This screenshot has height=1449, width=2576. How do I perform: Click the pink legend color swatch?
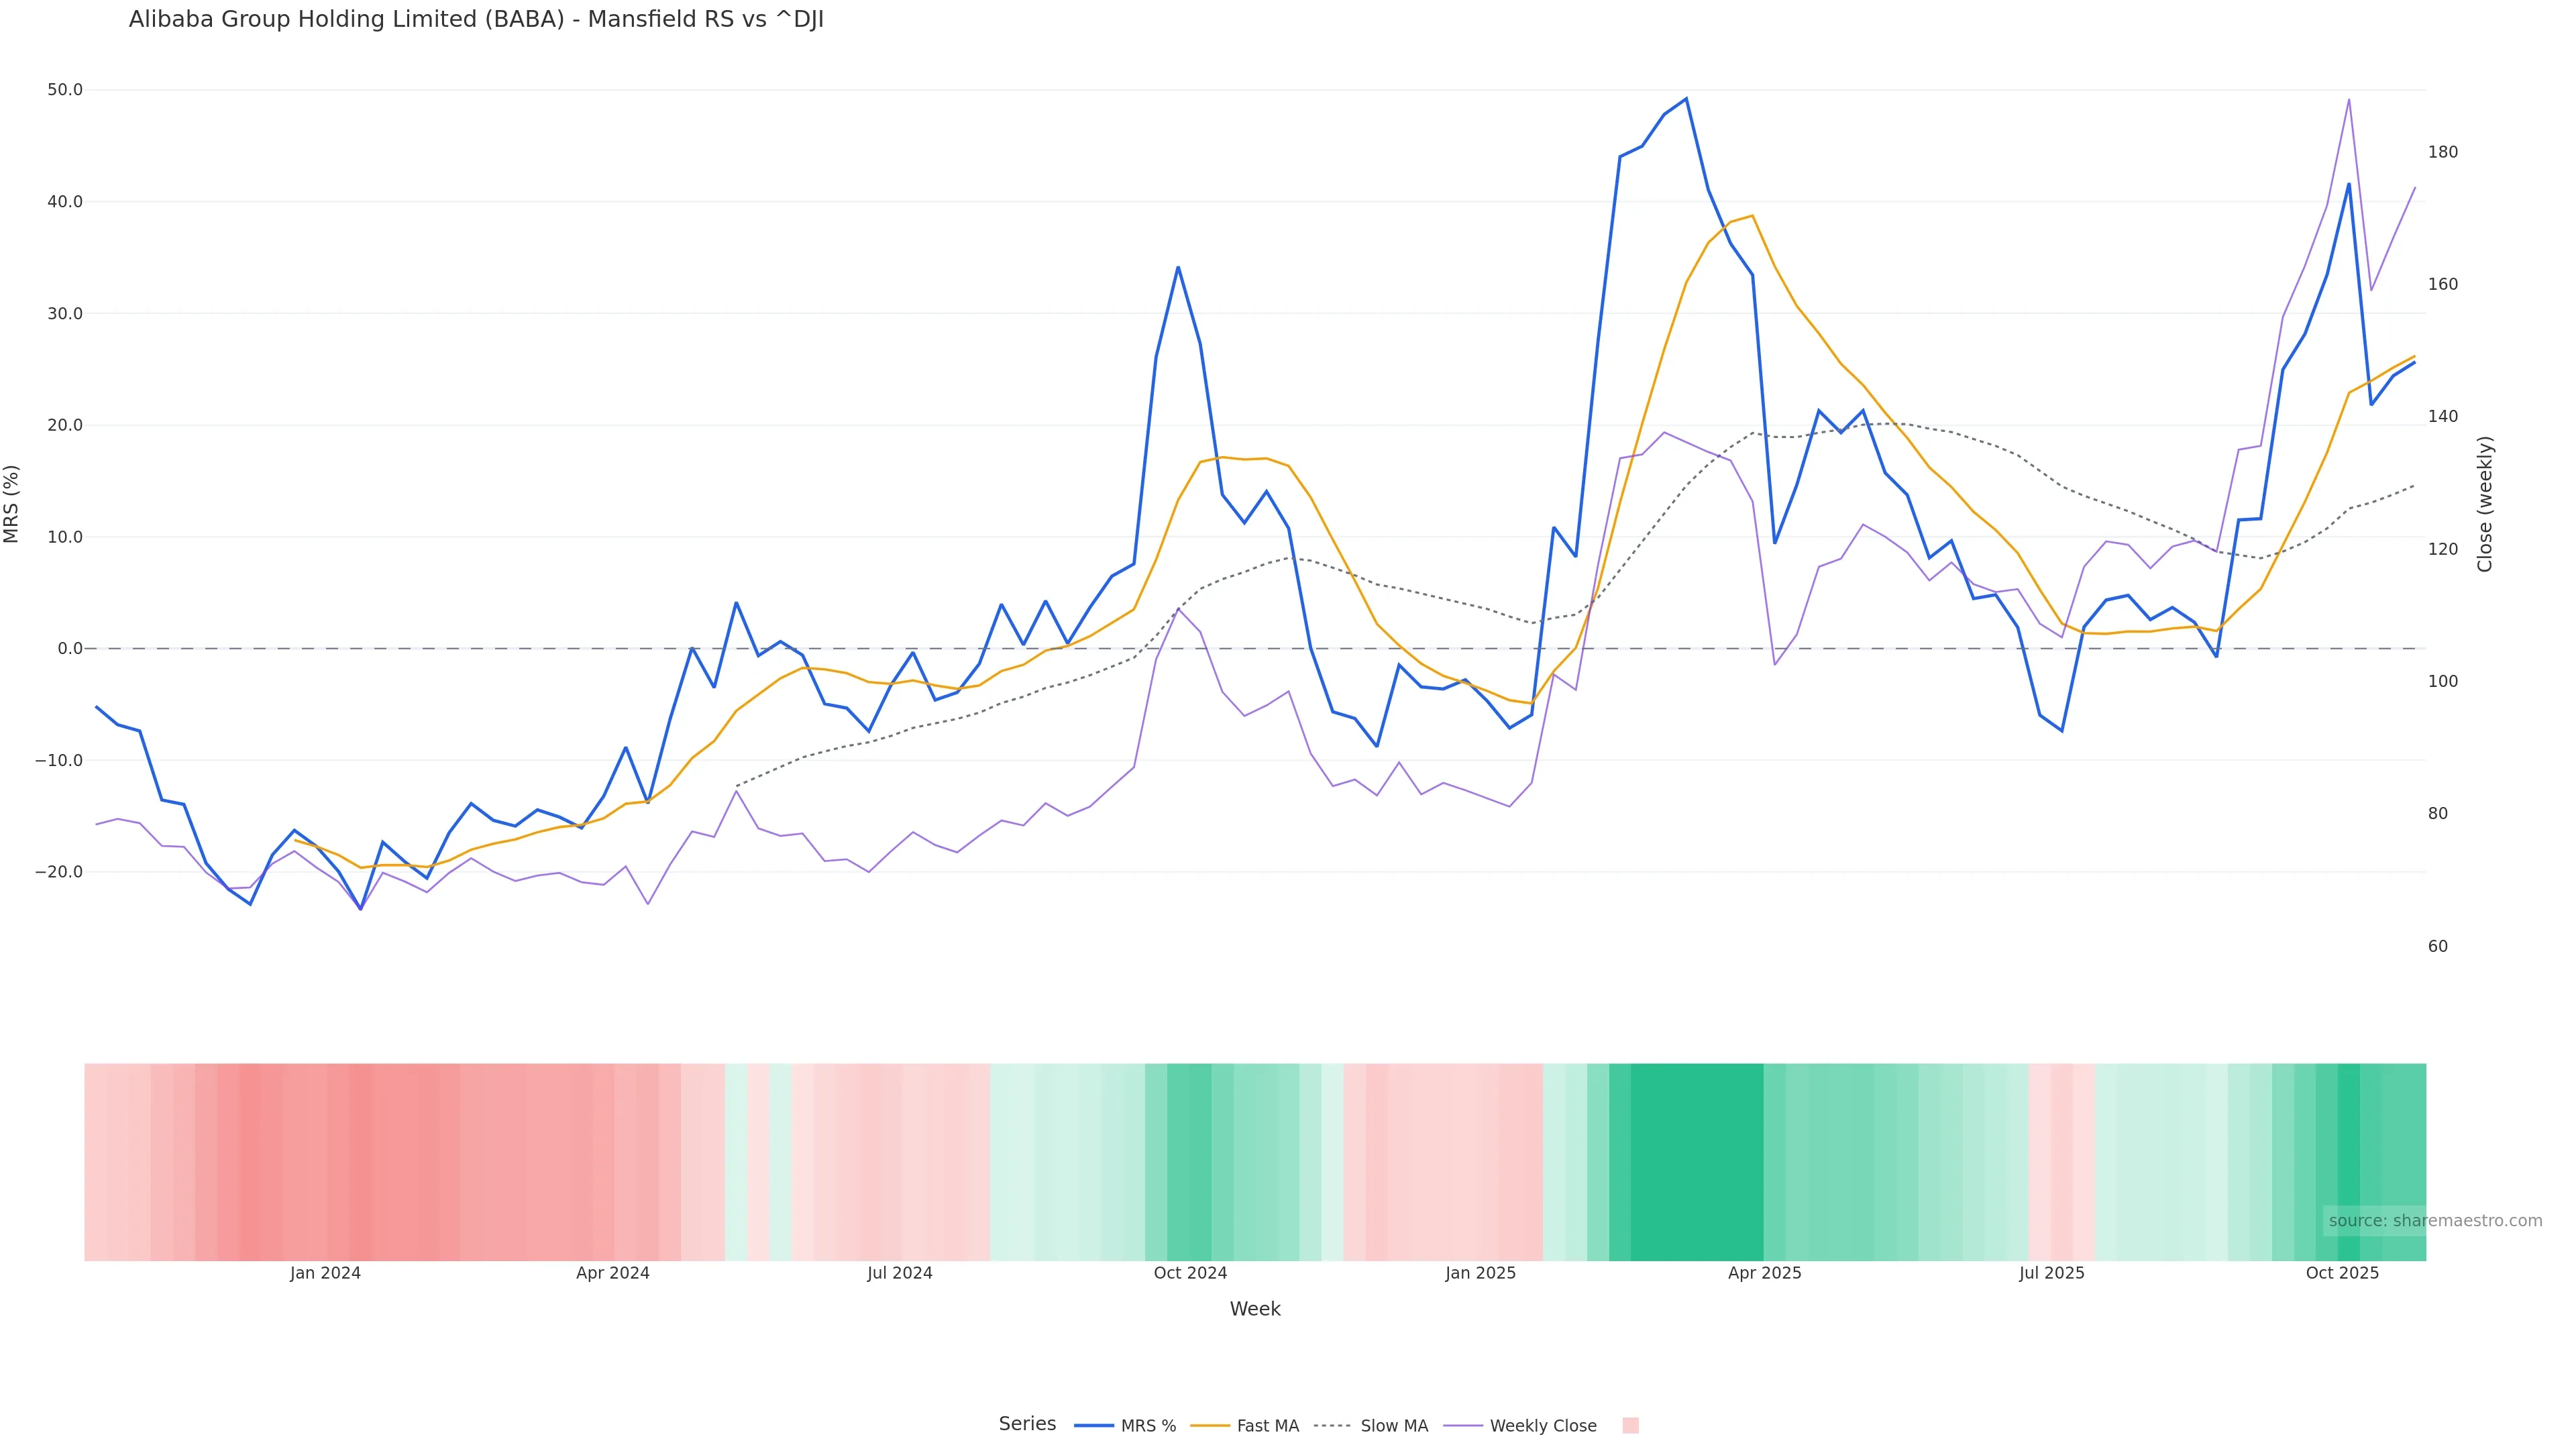coord(1630,1425)
